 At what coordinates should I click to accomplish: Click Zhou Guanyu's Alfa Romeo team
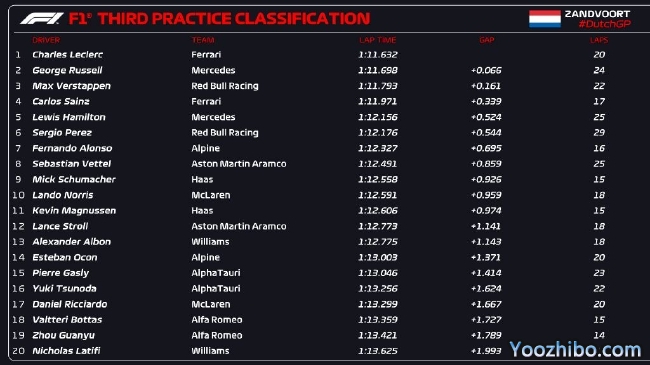(x=217, y=335)
